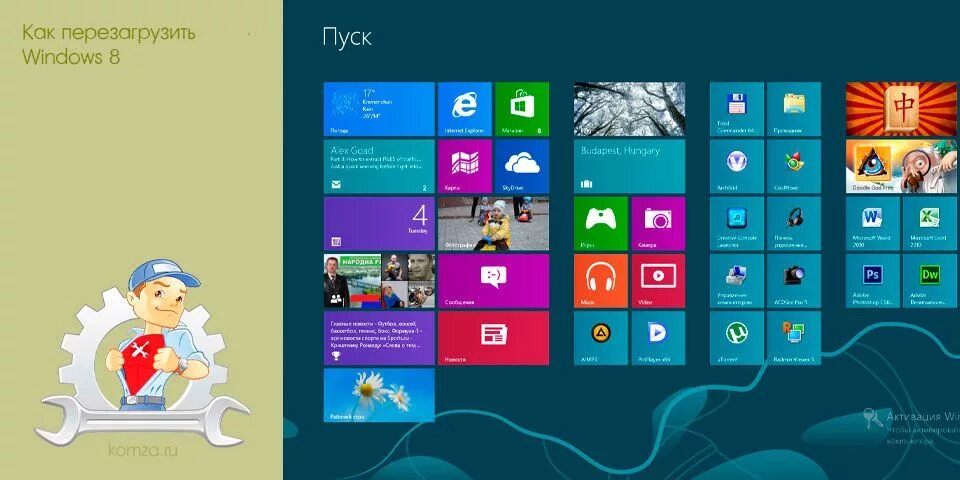Image resolution: width=960 pixels, height=480 pixels.
Task: Open the People tile with contact photos
Action: pos(379,281)
